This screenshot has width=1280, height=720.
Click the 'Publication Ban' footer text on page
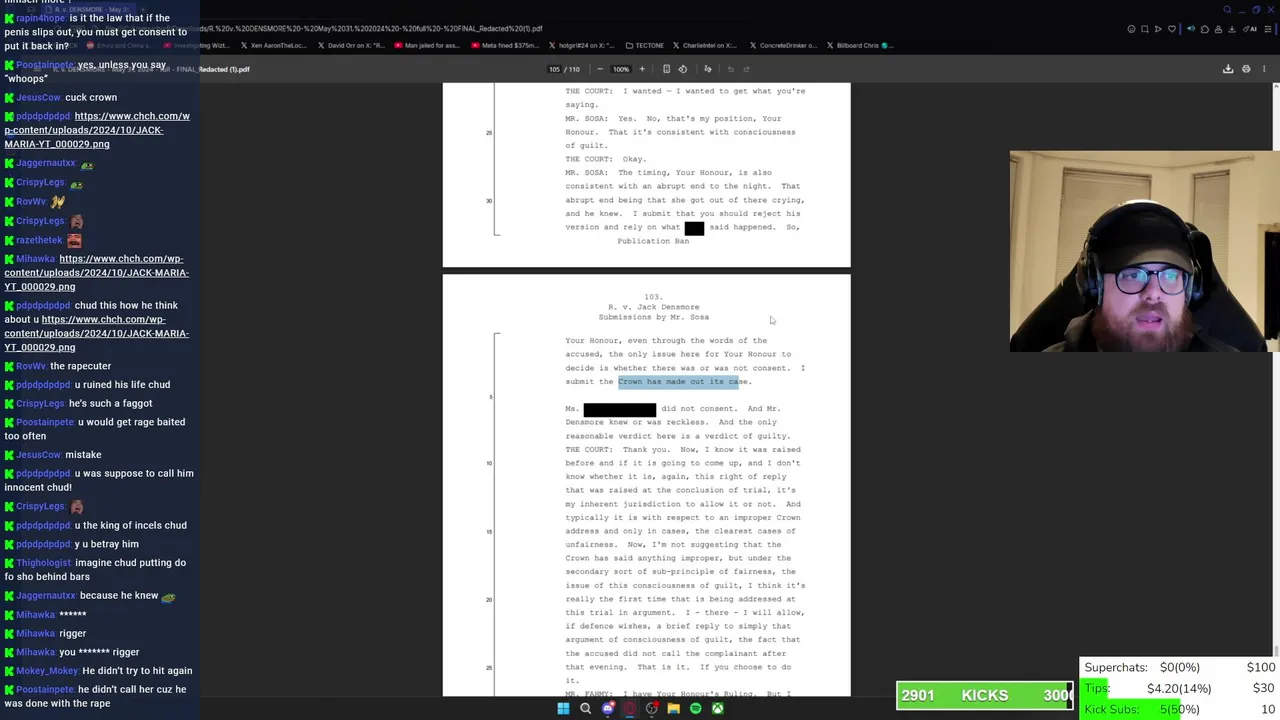pos(653,241)
